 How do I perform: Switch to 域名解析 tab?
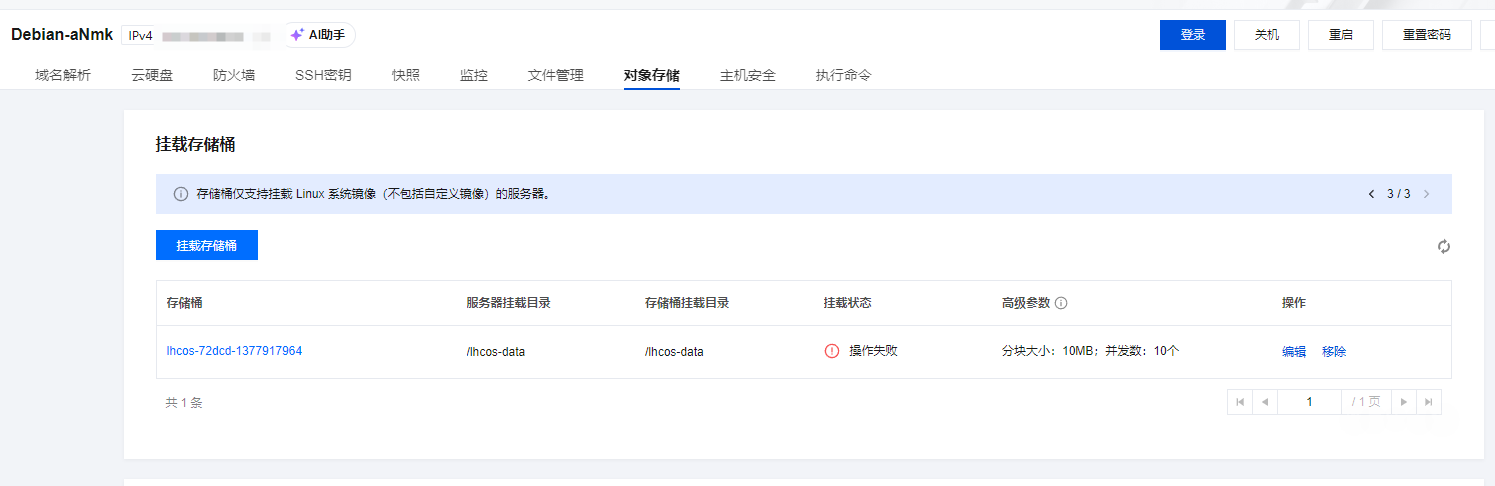tap(62, 75)
